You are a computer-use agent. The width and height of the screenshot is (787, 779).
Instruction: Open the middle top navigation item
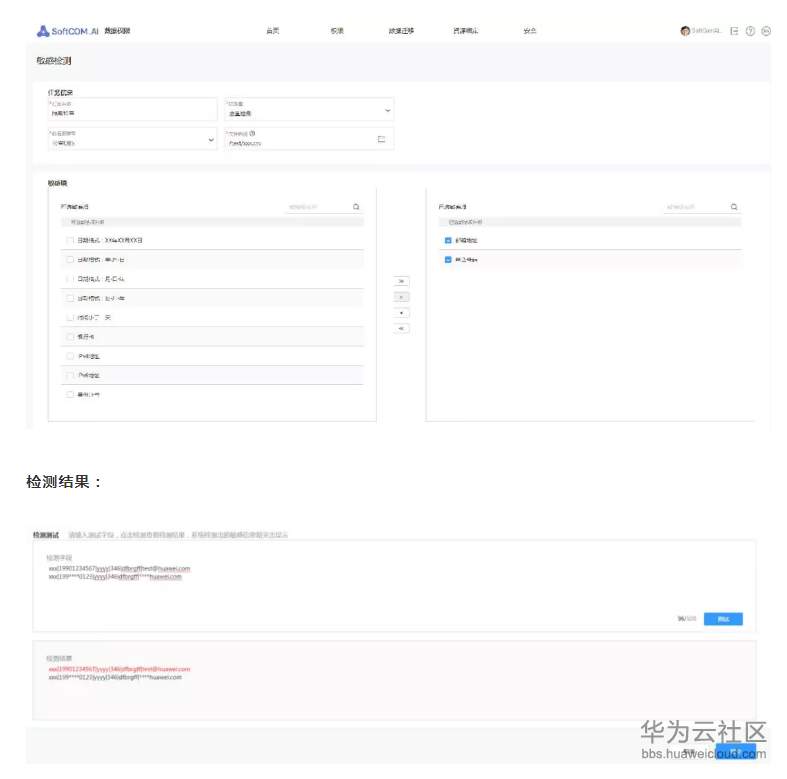pyautogui.click(x=401, y=31)
